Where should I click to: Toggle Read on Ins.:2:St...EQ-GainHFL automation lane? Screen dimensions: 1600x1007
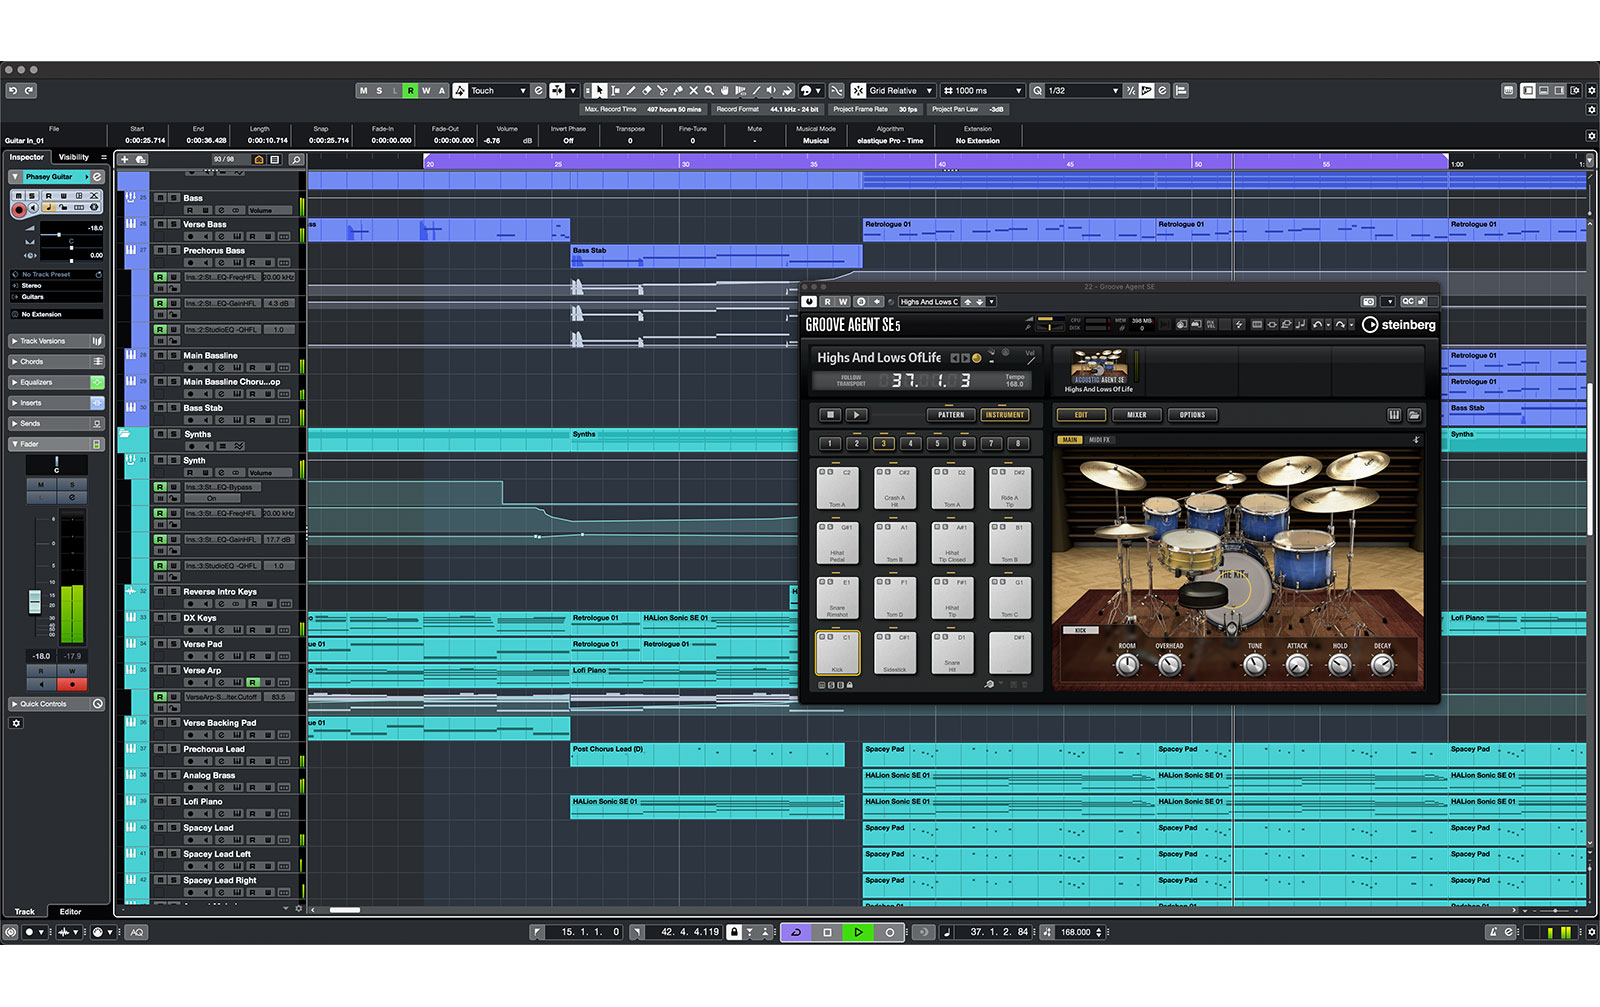click(160, 303)
